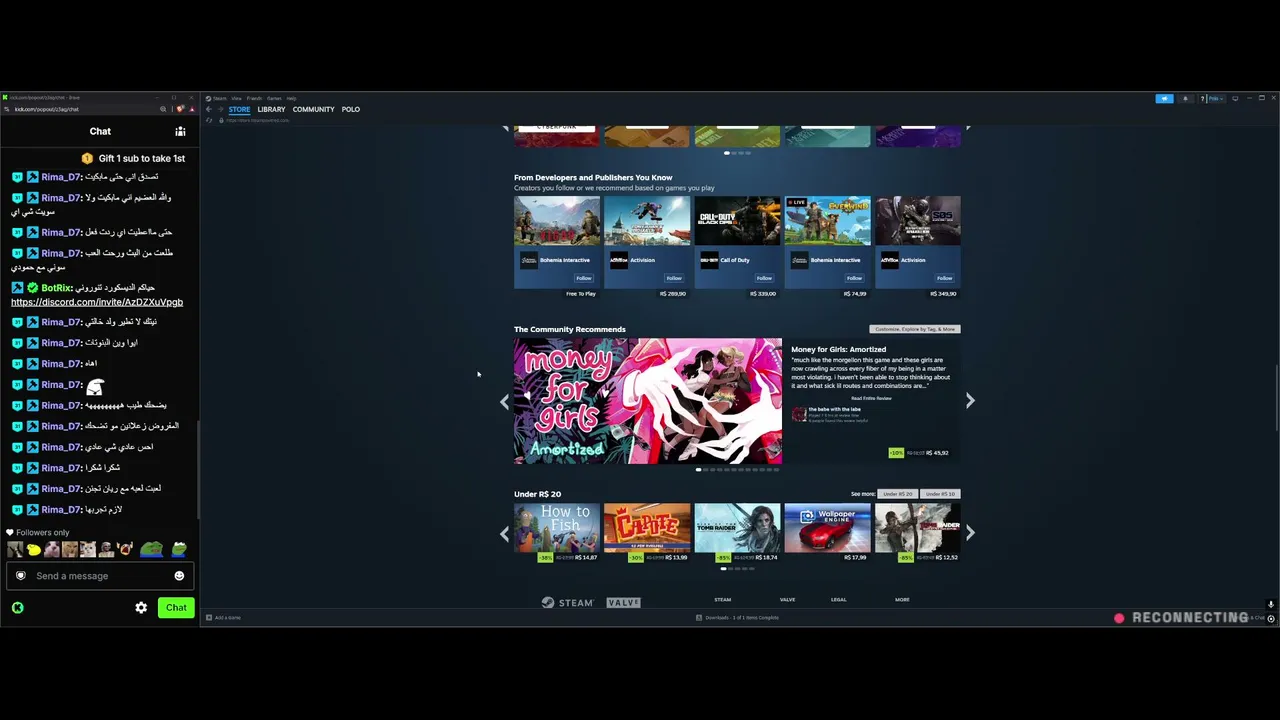Send message with green Chat button
The height and width of the screenshot is (720, 1280).
point(176,608)
